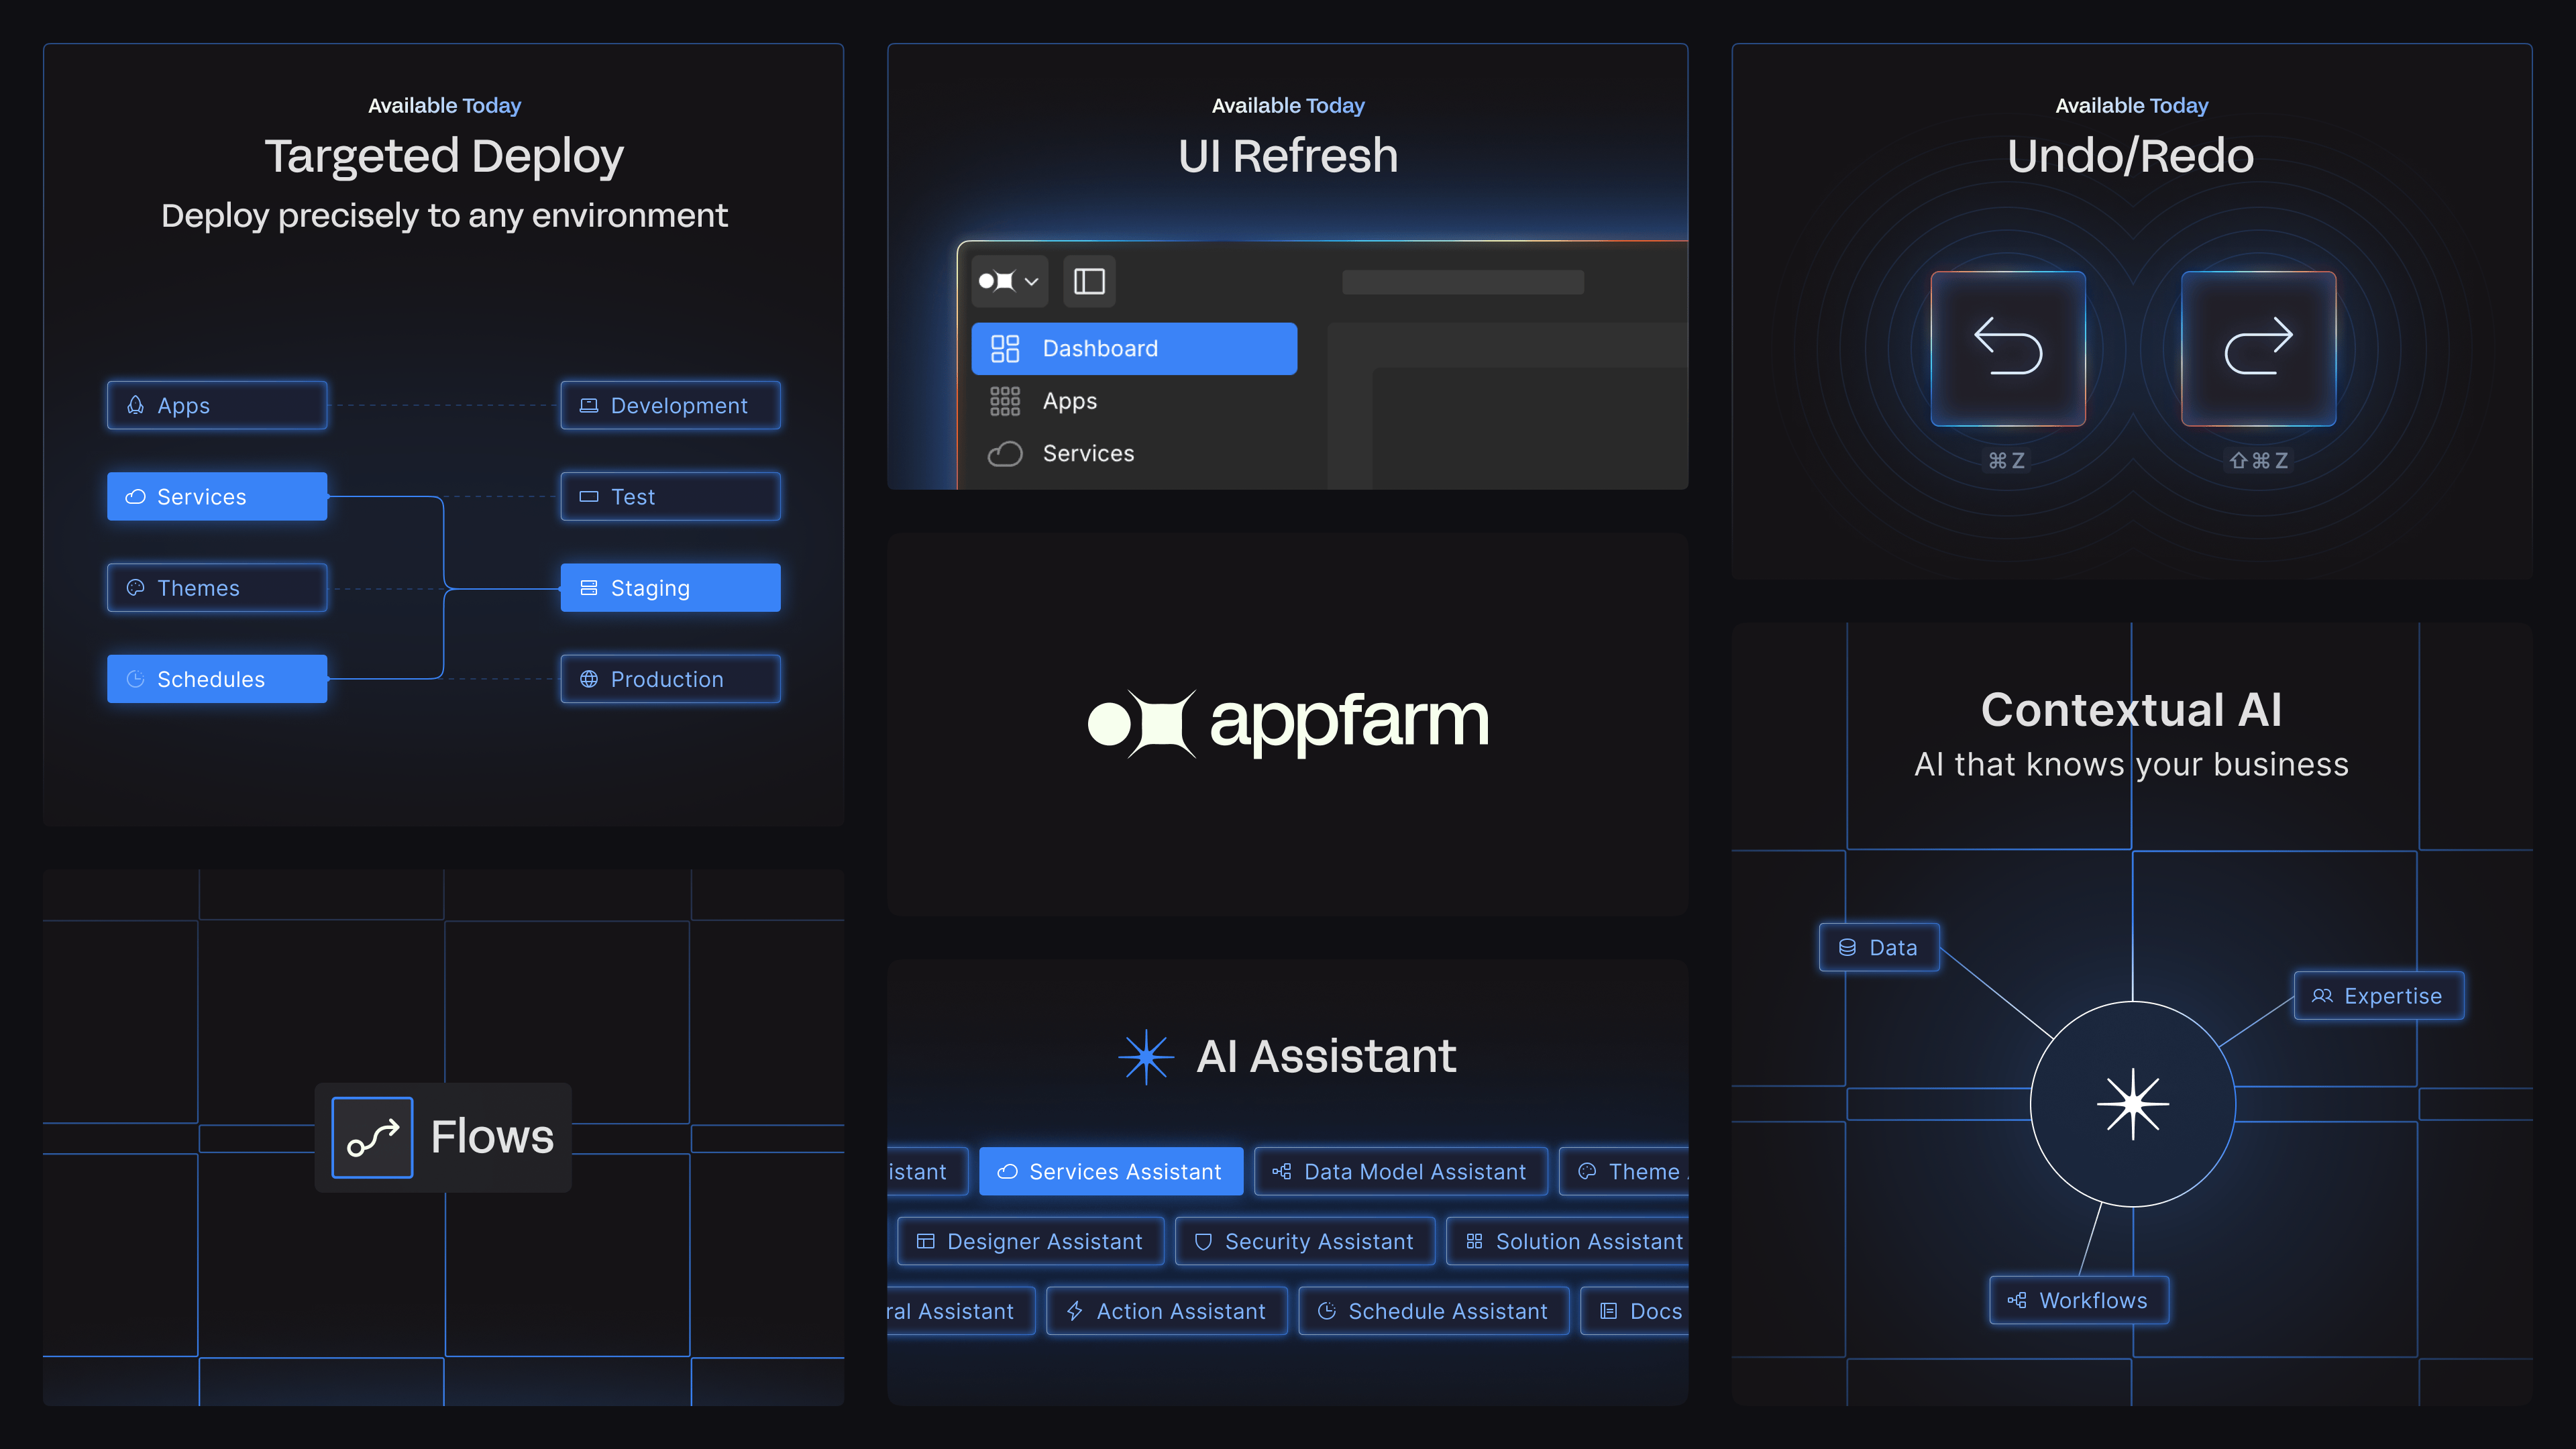Viewport: 2576px width, 1449px height.
Task: Select the Services Assistant chip
Action: [1111, 1171]
